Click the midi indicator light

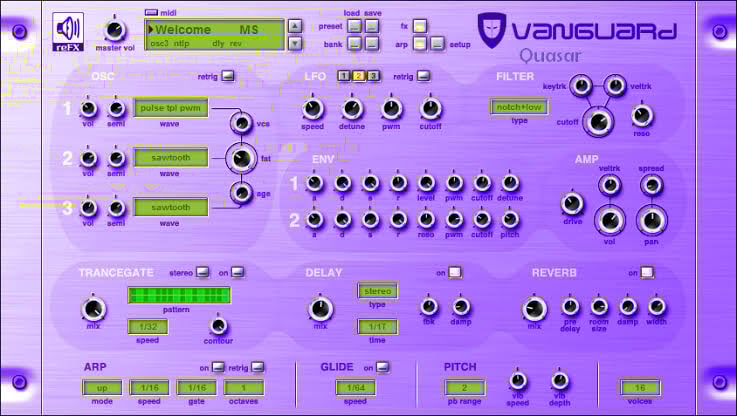[x=151, y=13]
